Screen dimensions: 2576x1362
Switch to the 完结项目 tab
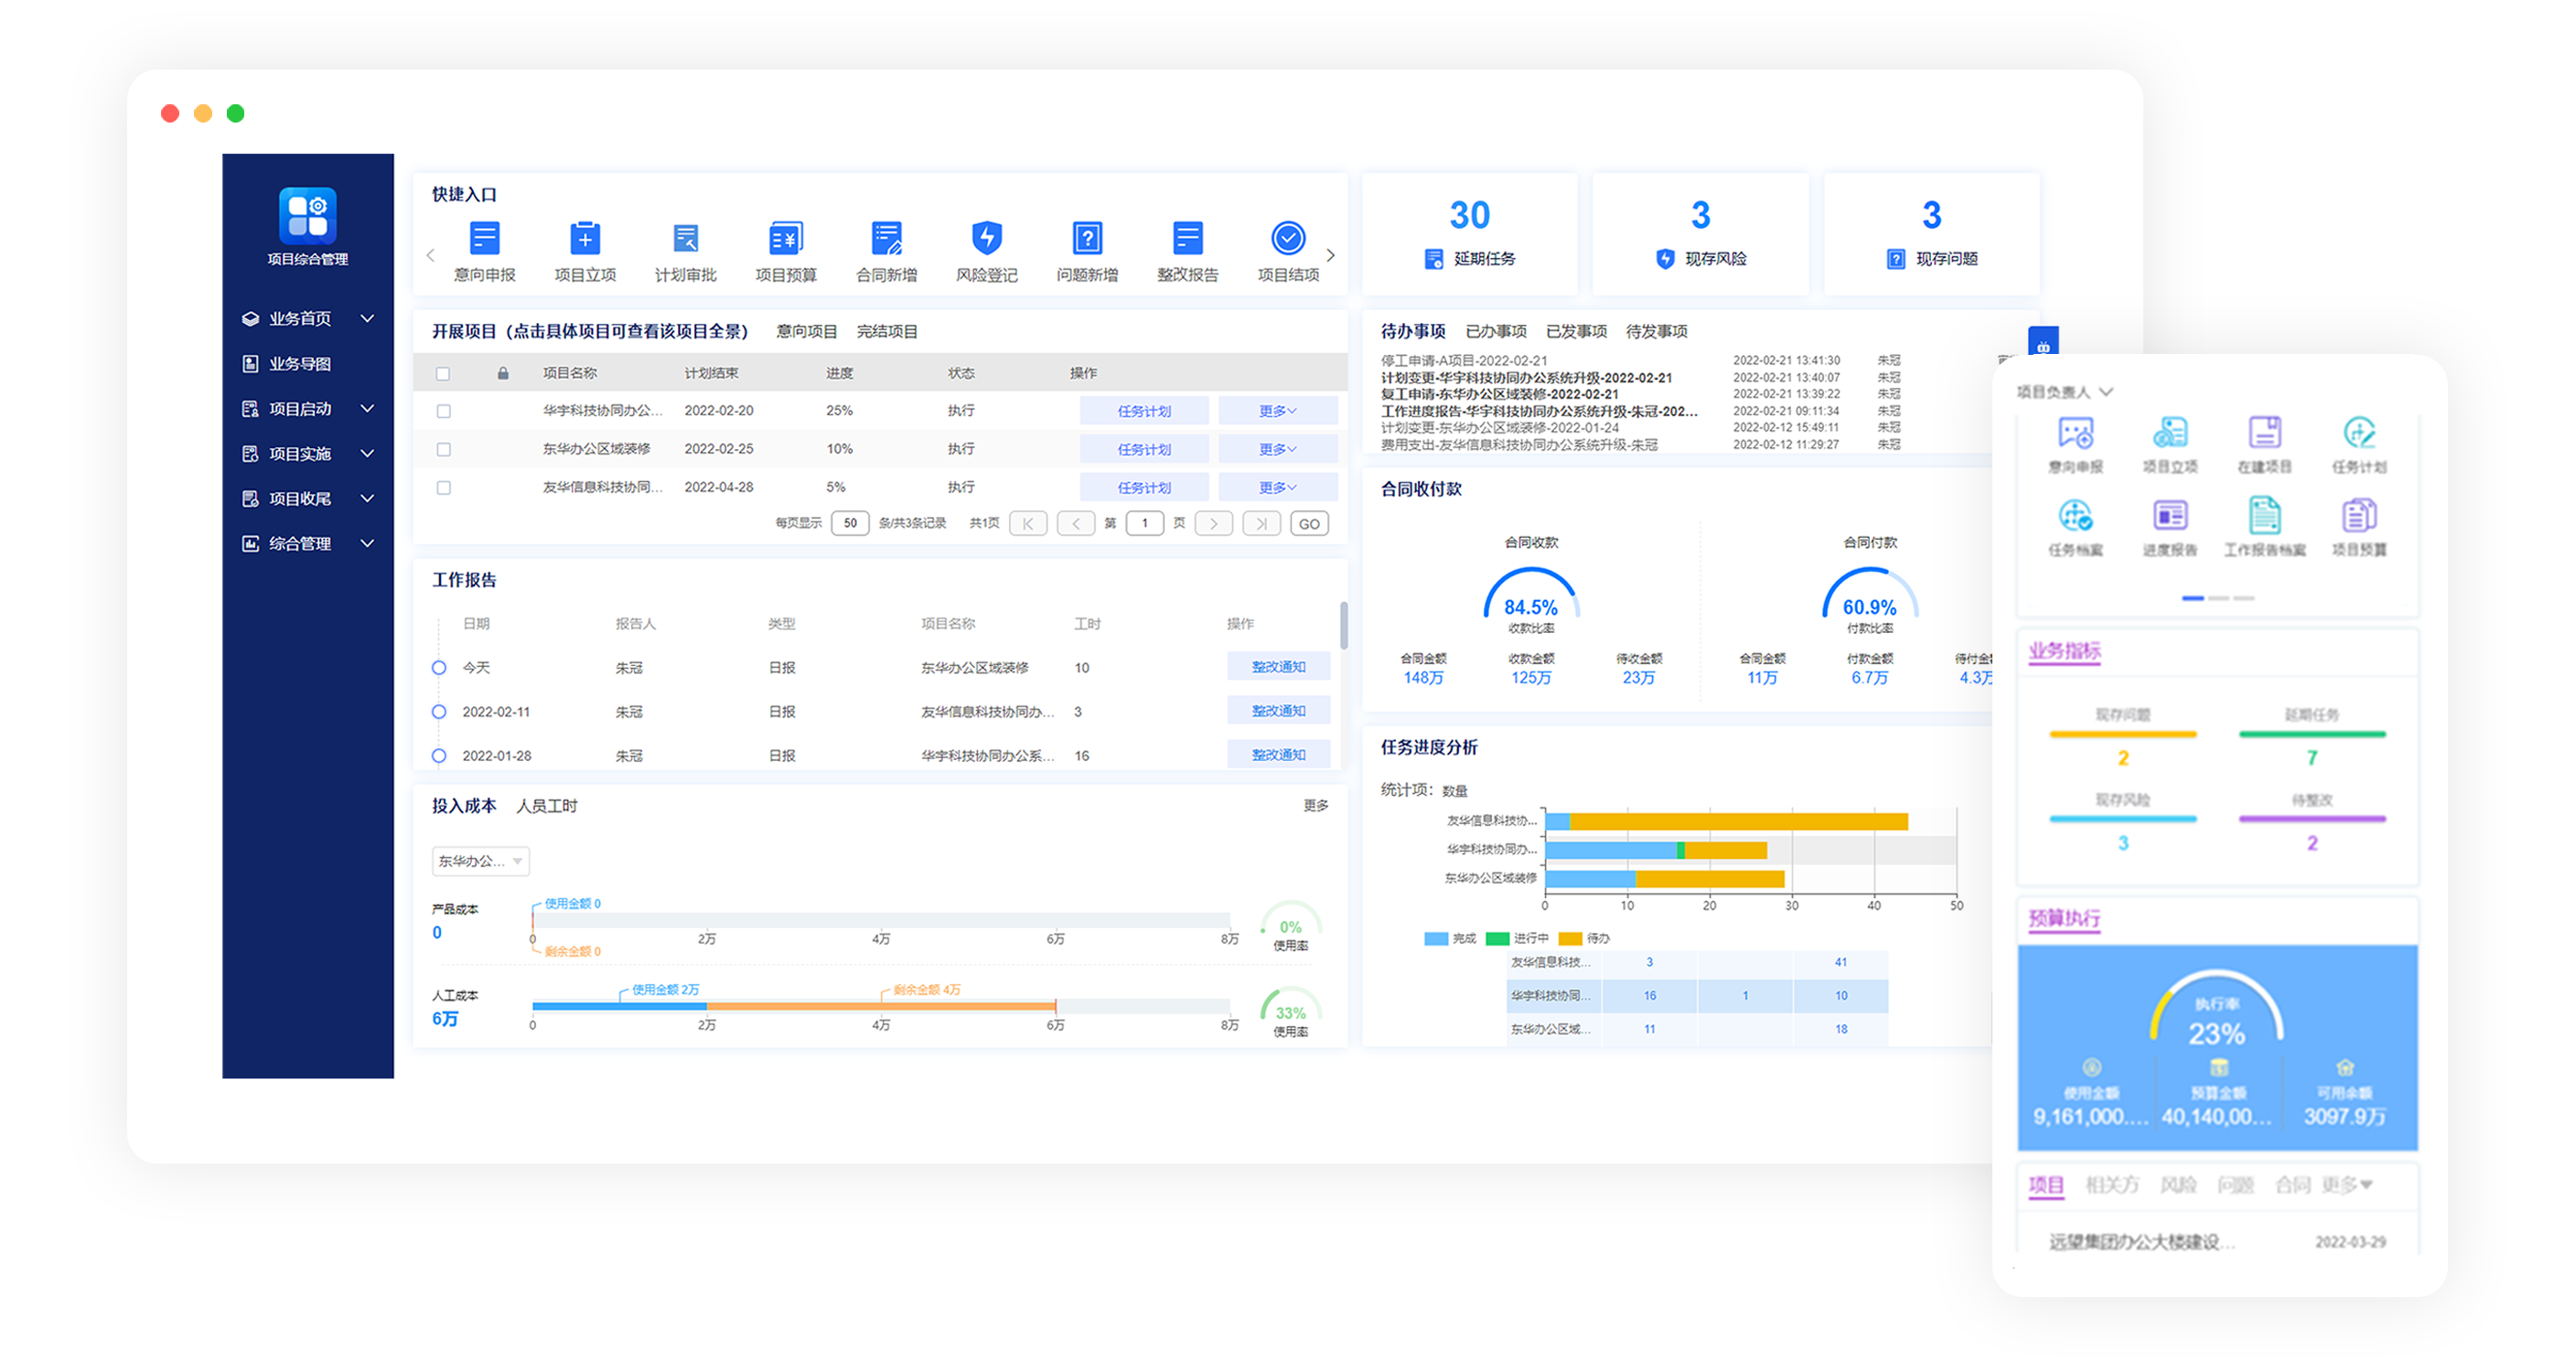(x=887, y=332)
